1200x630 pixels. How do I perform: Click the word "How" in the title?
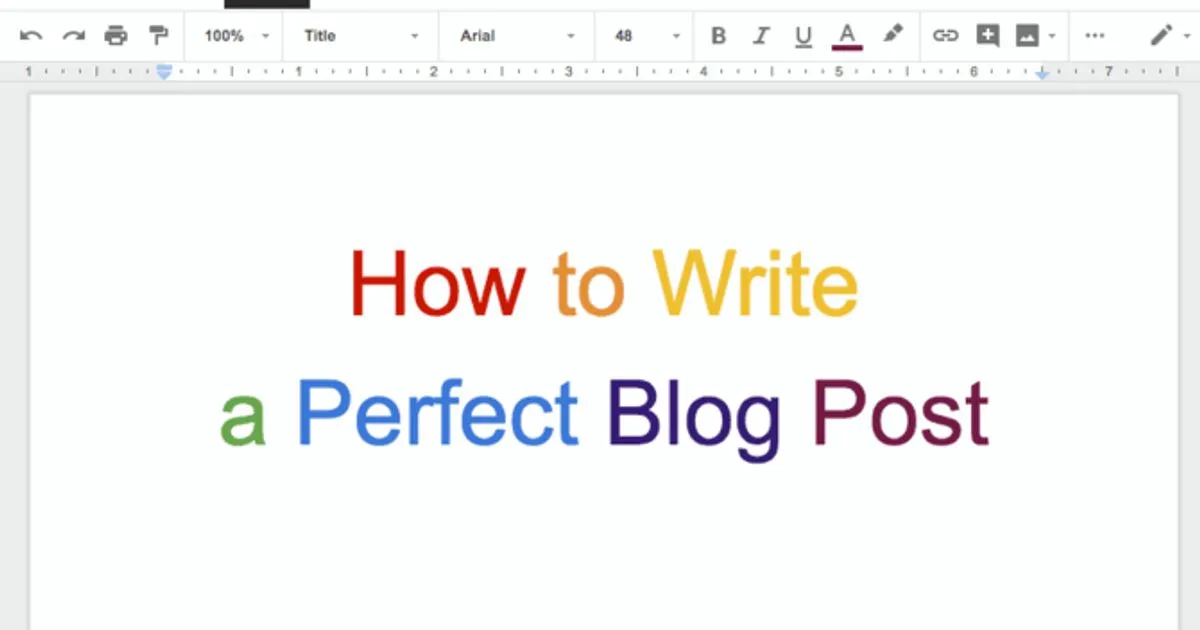click(436, 283)
